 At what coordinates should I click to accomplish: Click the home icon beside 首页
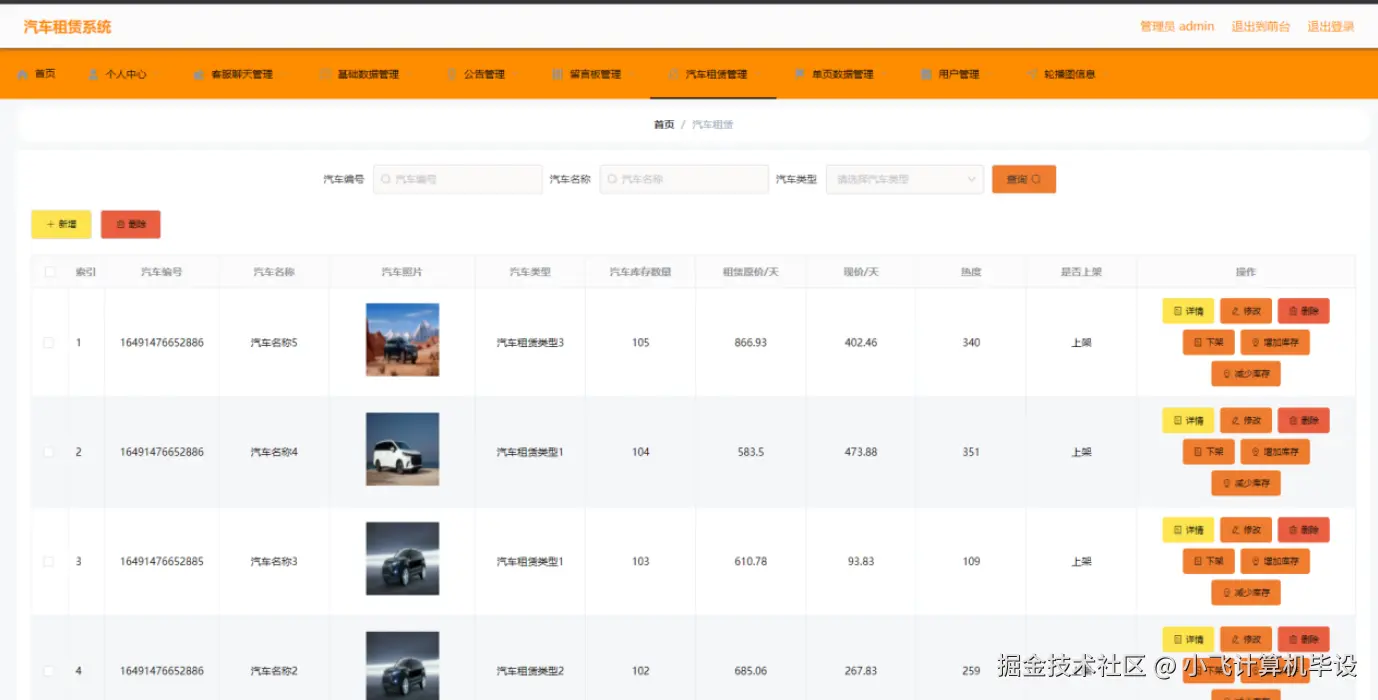click(x=22, y=74)
